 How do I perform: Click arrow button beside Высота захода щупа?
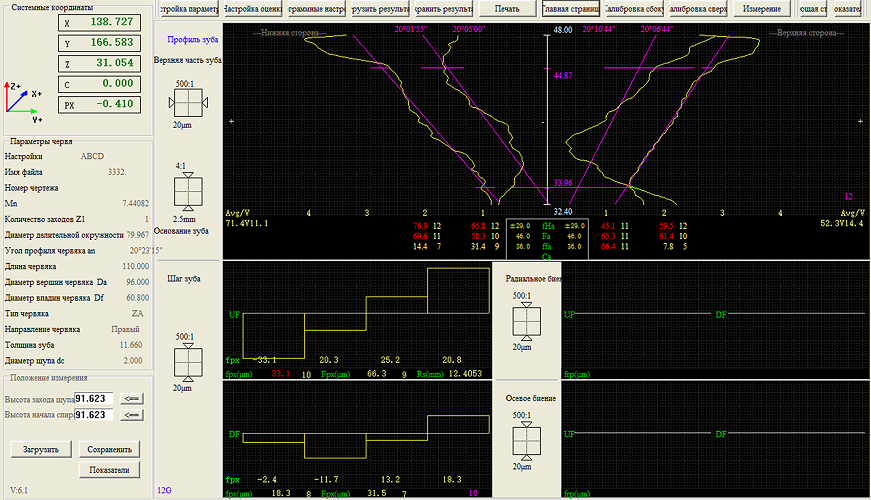[132, 399]
